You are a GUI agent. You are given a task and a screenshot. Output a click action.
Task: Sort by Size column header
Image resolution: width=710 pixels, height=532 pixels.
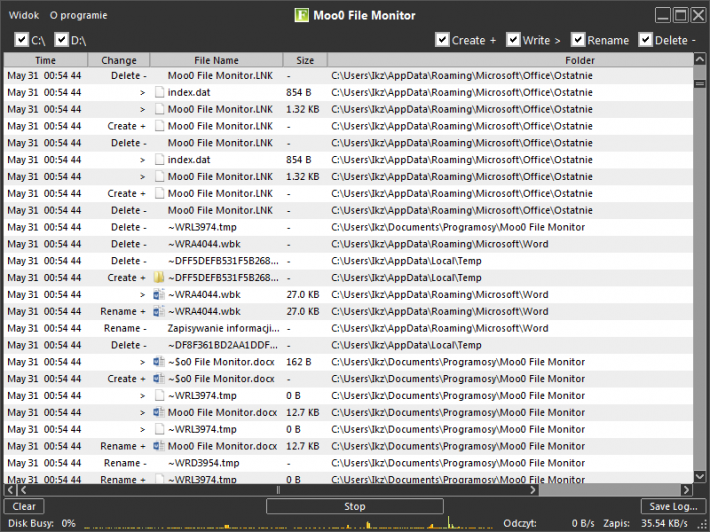coord(305,60)
